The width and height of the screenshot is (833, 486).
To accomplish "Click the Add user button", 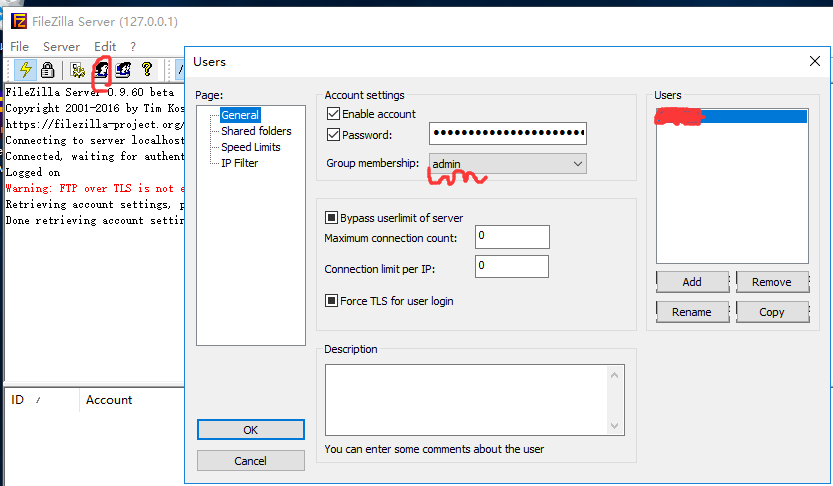I will pyautogui.click(x=692, y=282).
